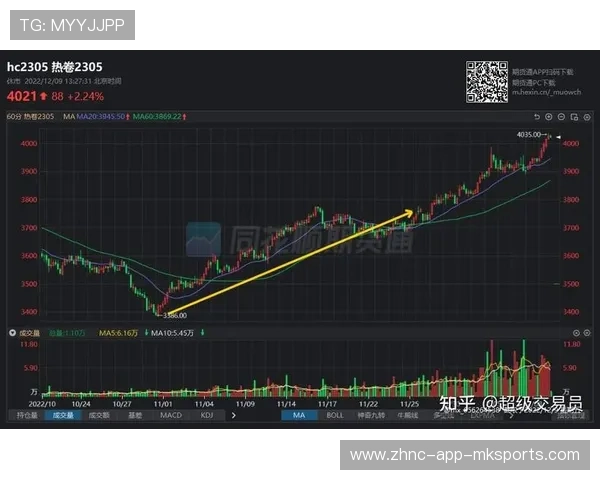600x480 pixels.
Task: Choose the 牛熊线 indicator tab
Action: 407,415
